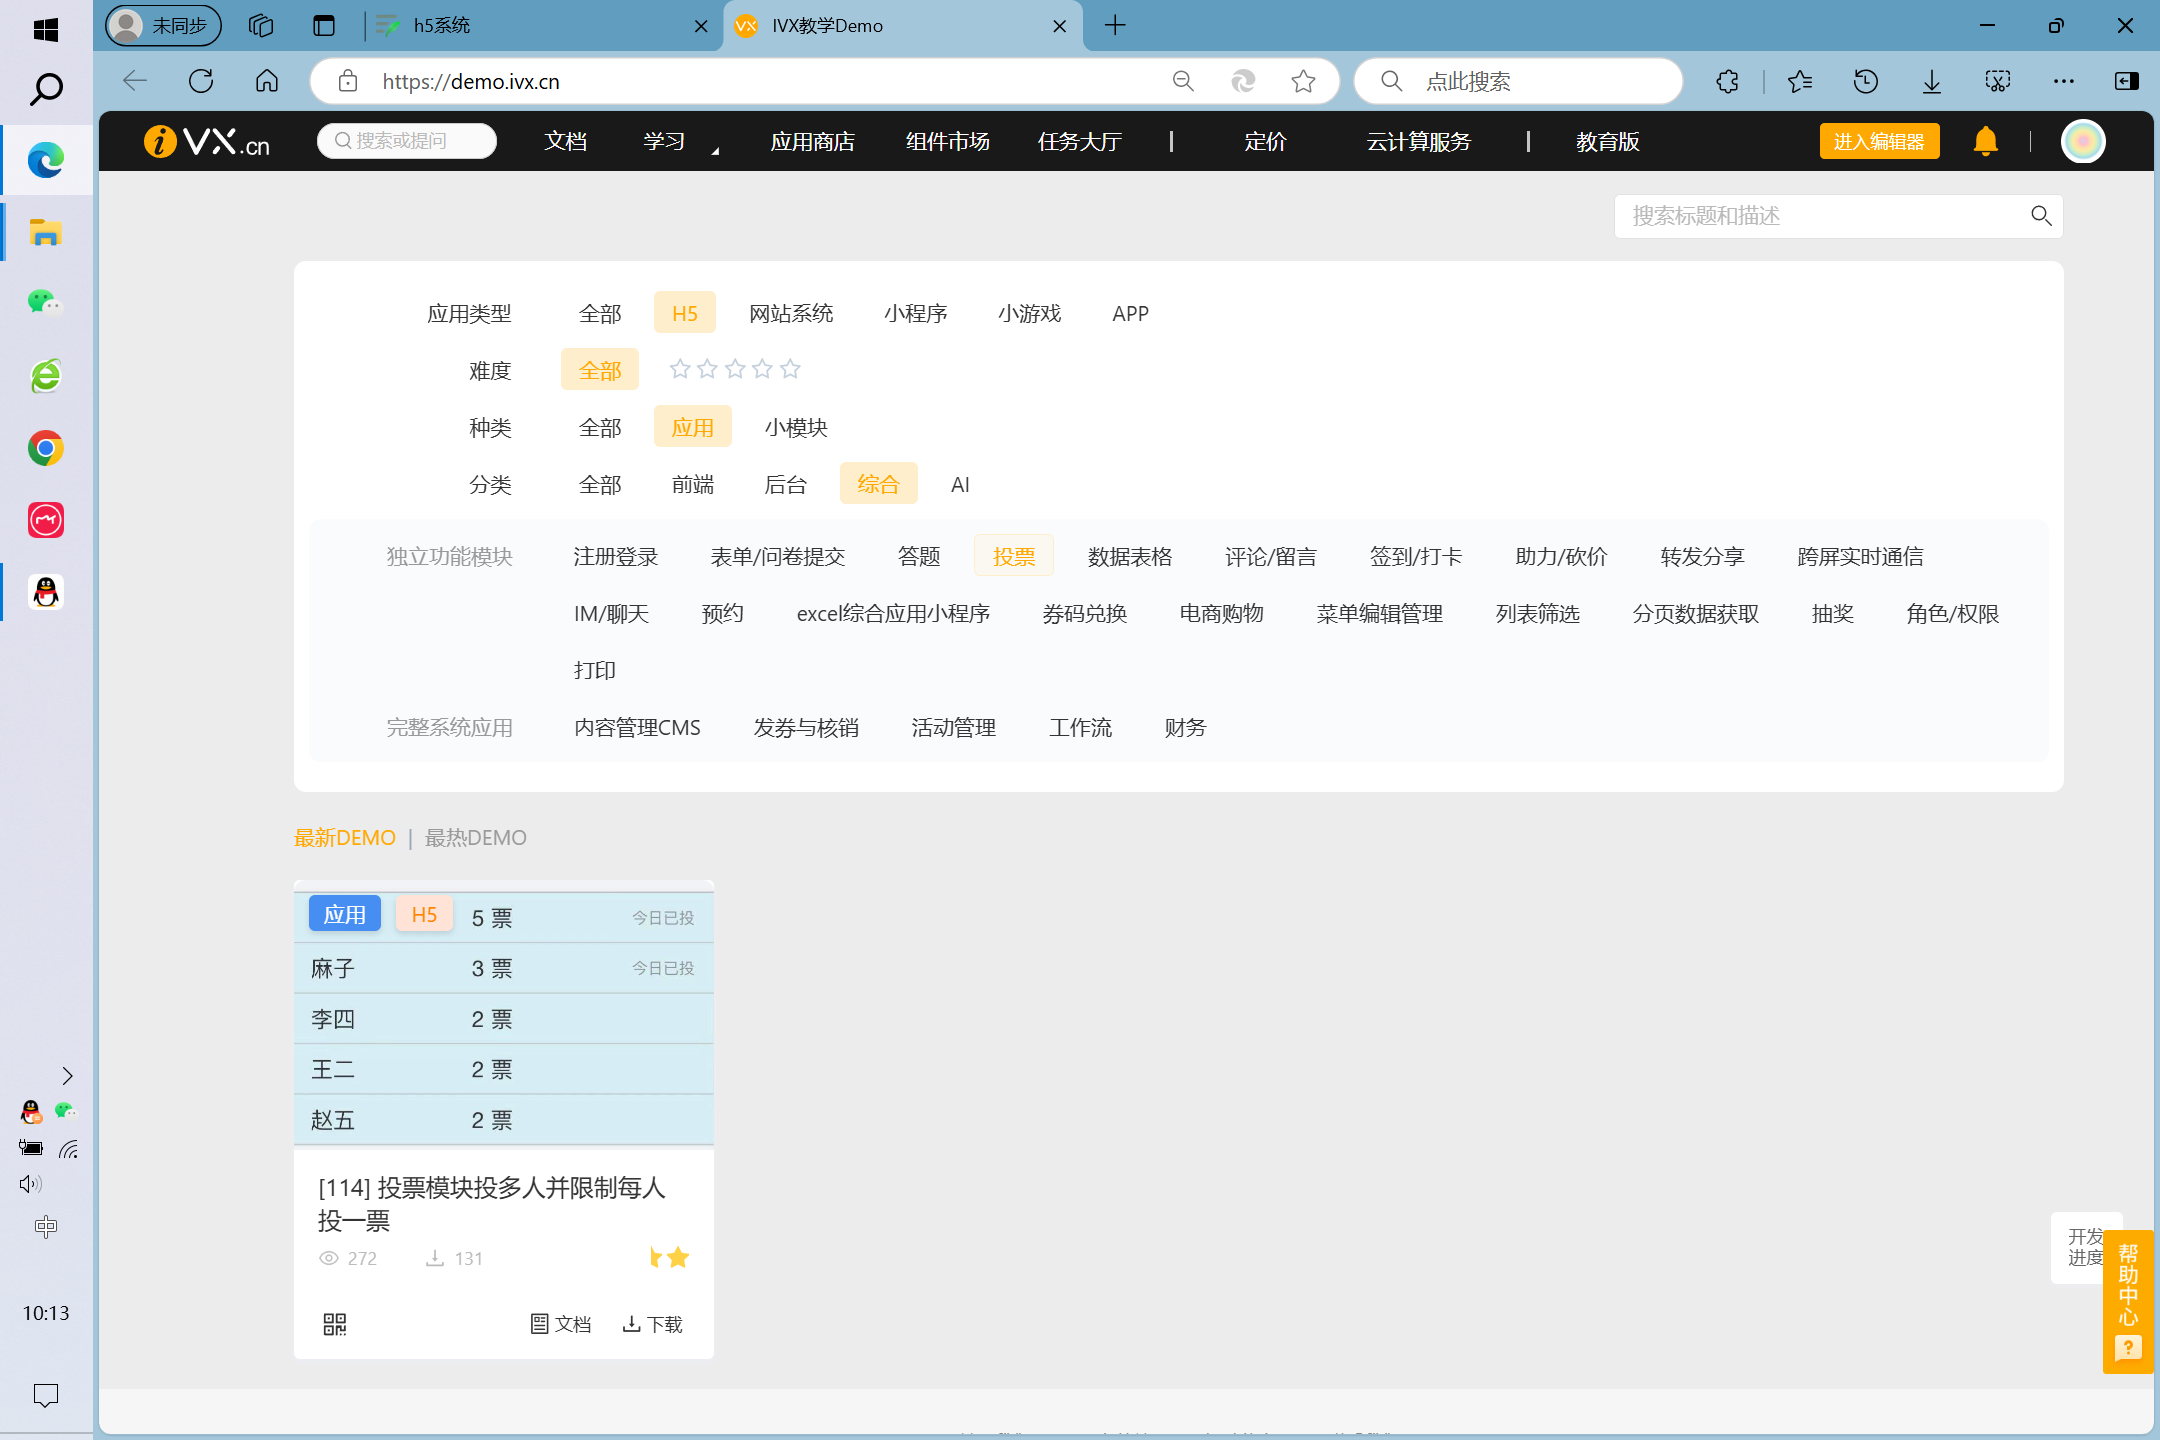Select APP application type filter

(1130, 313)
